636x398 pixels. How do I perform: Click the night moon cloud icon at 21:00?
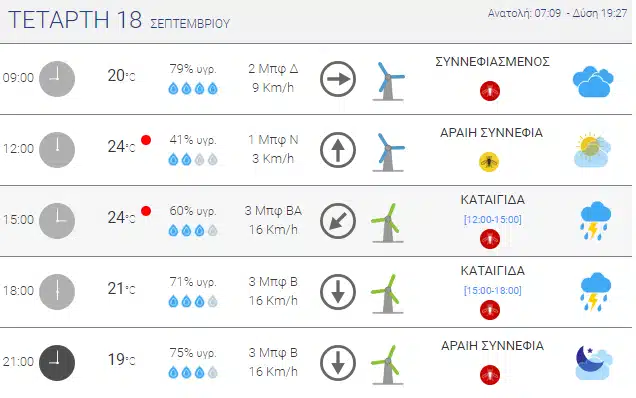pyautogui.click(x=594, y=362)
